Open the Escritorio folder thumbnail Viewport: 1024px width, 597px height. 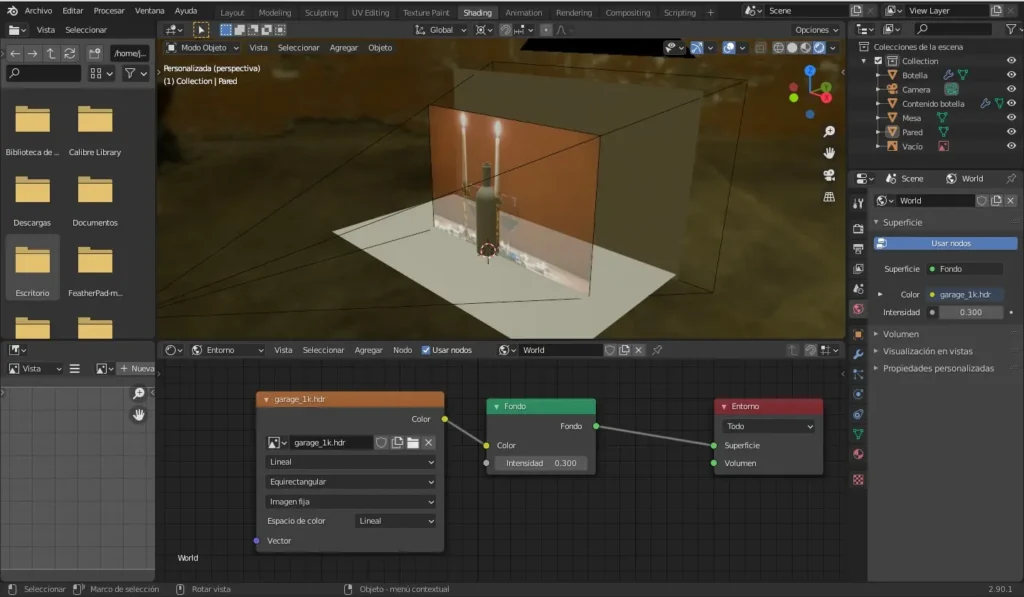[x=33, y=268]
